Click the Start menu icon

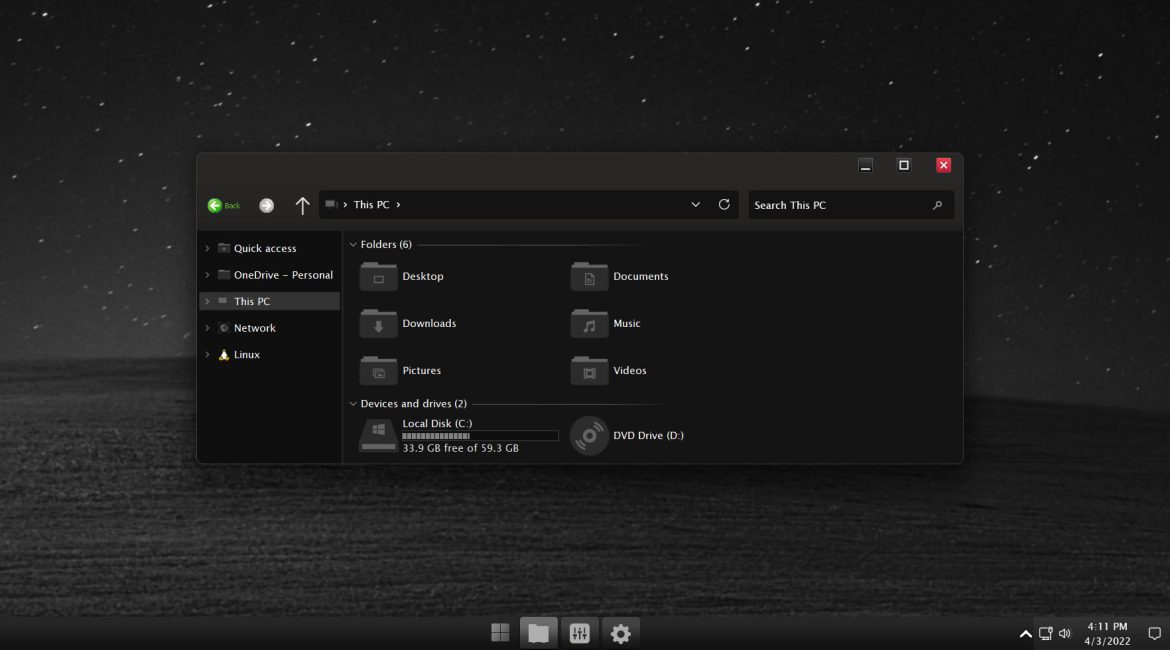pyautogui.click(x=500, y=632)
